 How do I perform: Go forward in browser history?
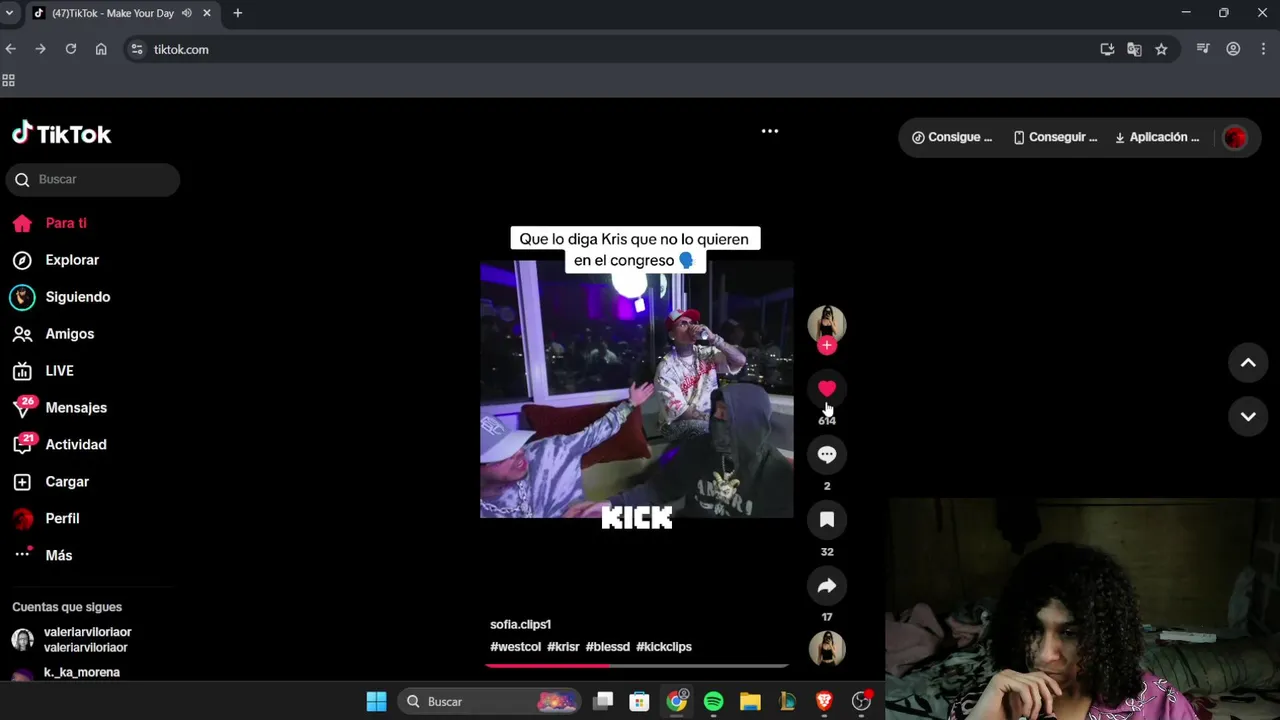click(x=41, y=49)
